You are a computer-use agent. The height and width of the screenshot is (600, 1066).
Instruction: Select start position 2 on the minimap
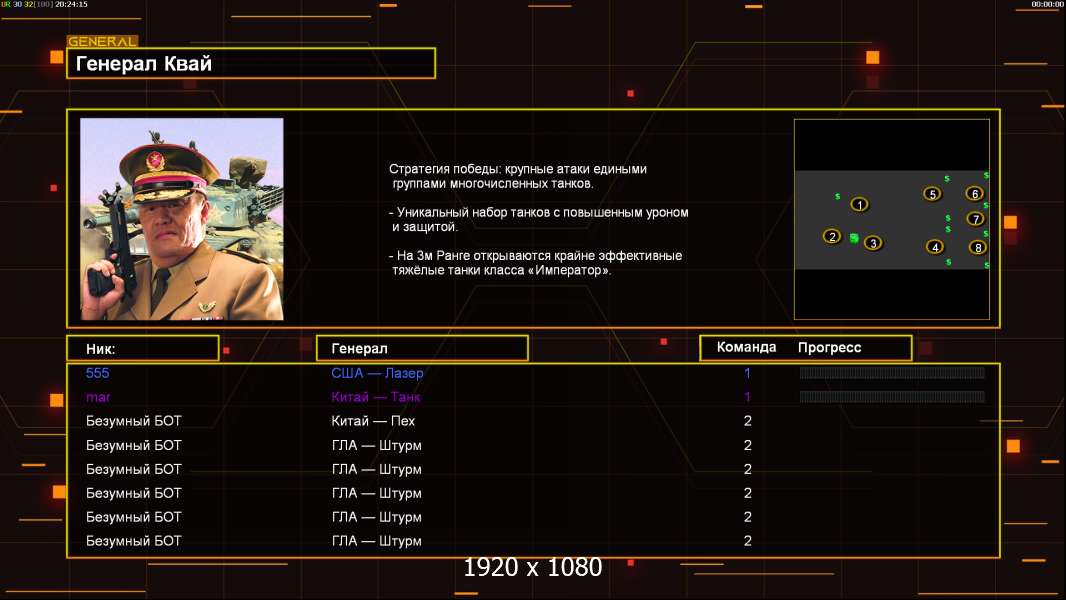click(x=832, y=237)
